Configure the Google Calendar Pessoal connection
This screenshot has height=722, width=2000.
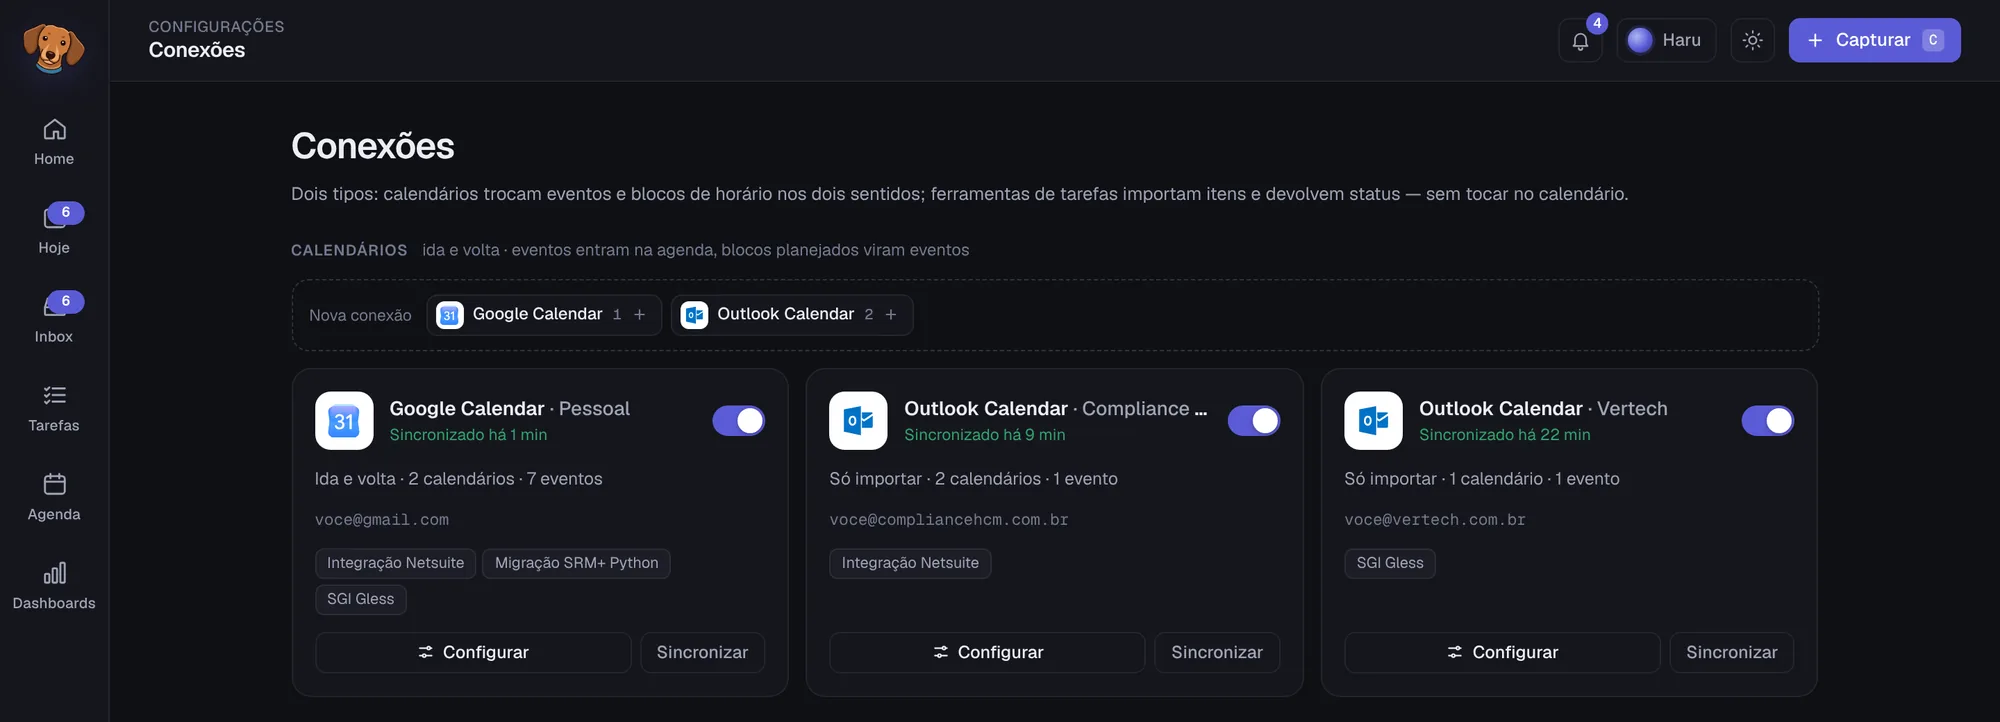tap(473, 652)
